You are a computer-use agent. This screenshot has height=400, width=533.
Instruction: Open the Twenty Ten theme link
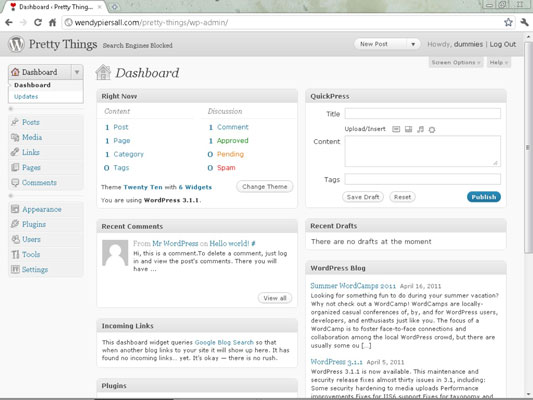pyautogui.click(x=143, y=187)
